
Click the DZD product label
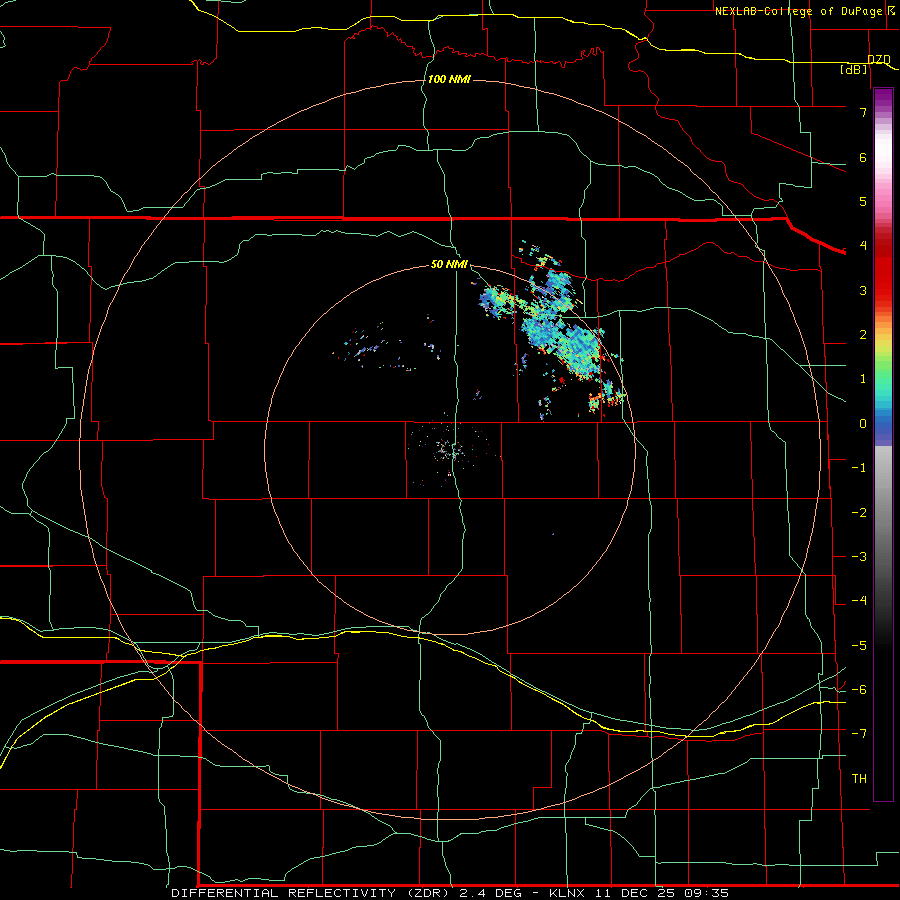click(x=879, y=60)
